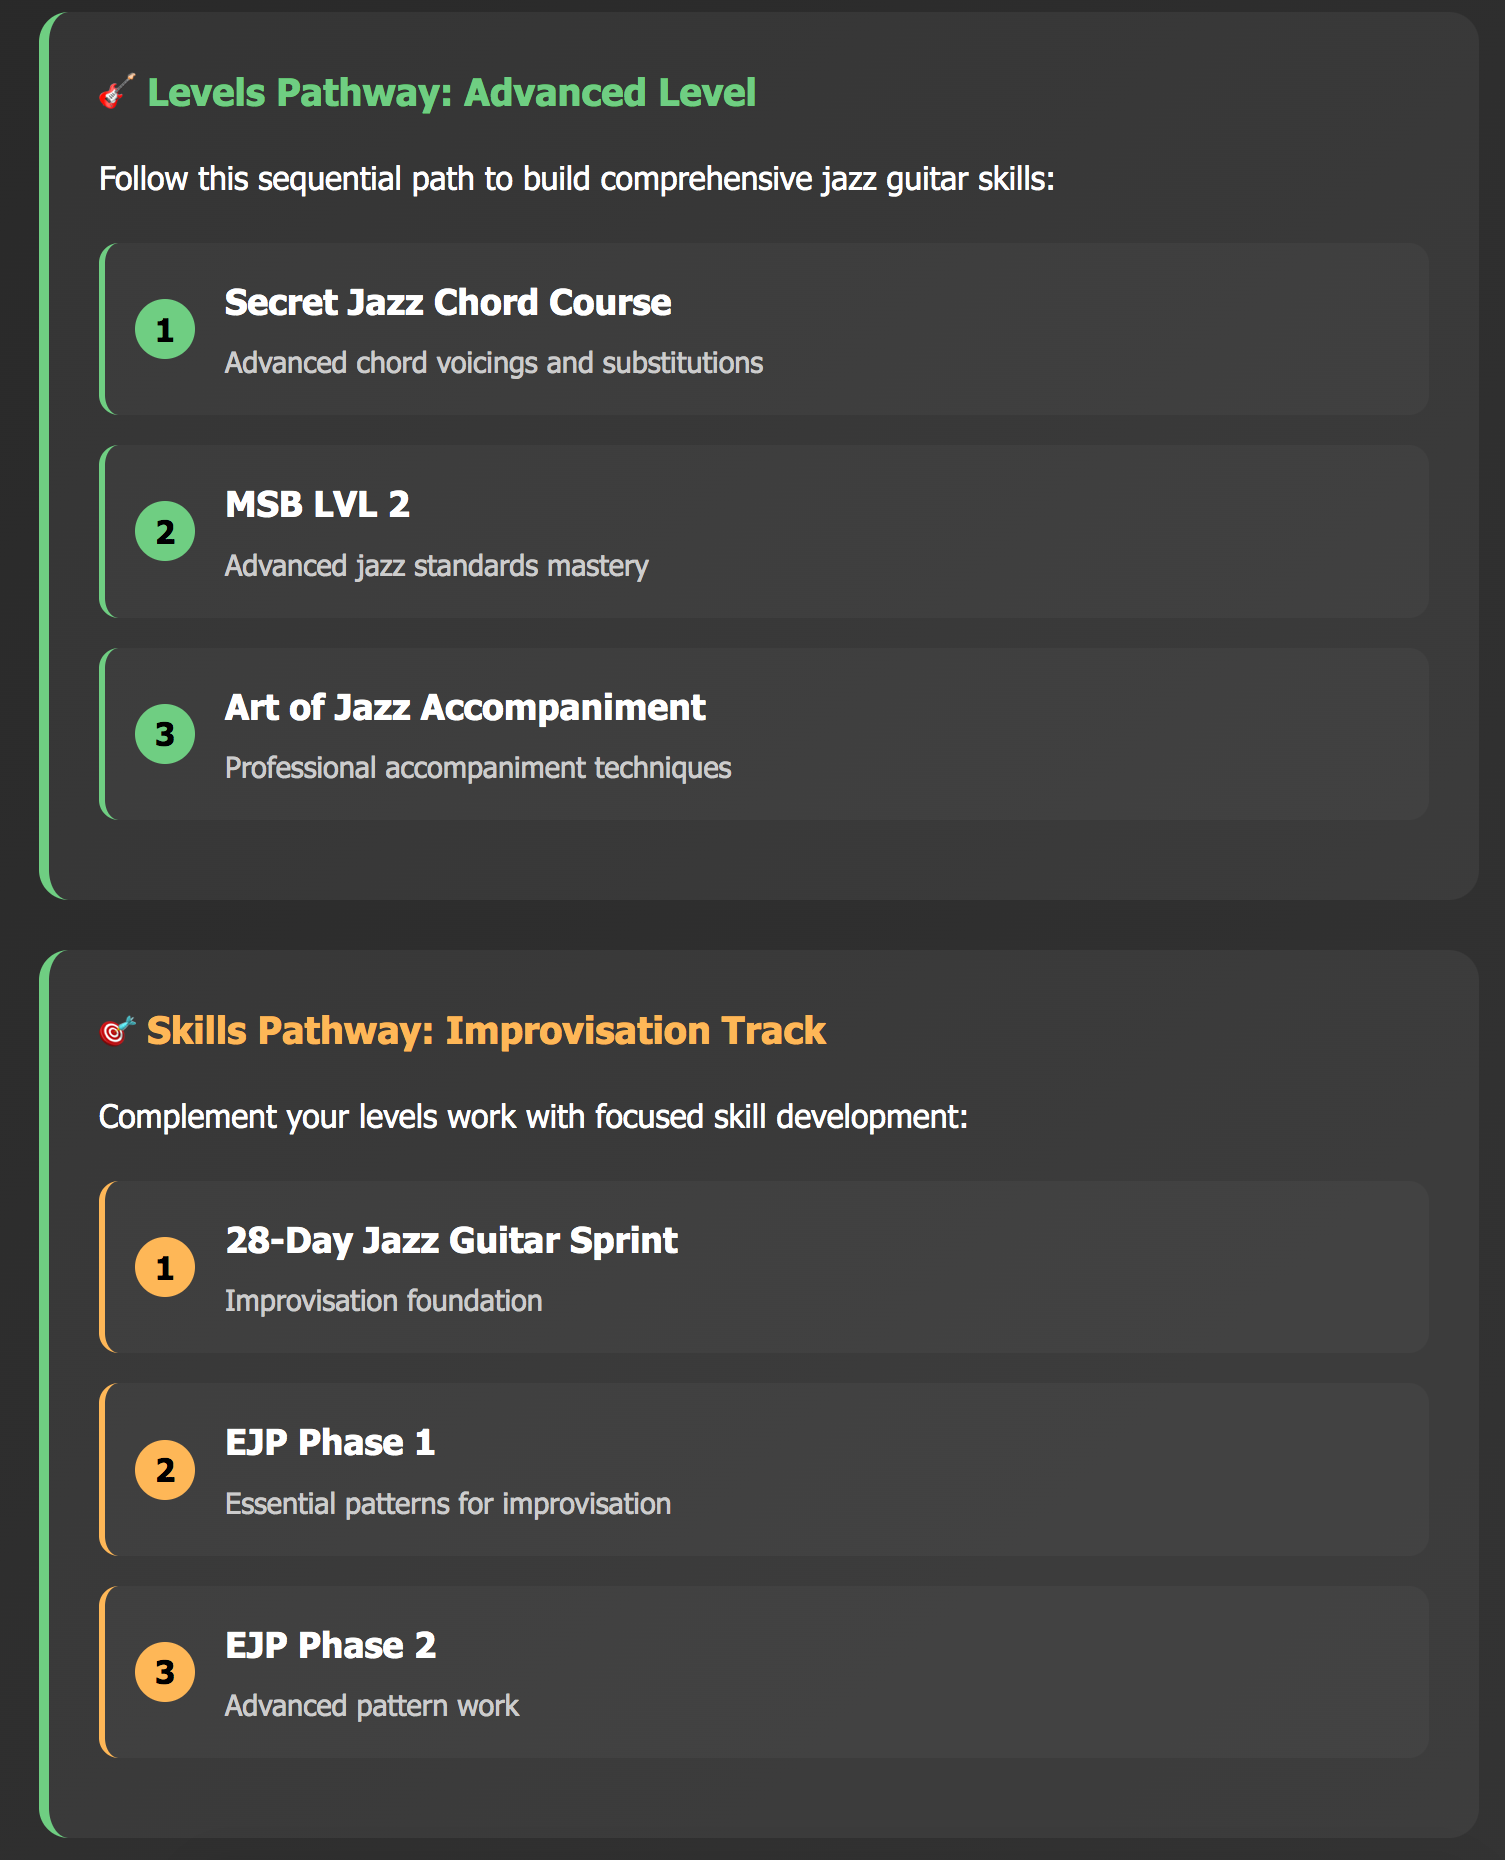This screenshot has width=1505, height=1860.
Task: Open the MSB LVL 2 course title
Action: pos(317,504)
